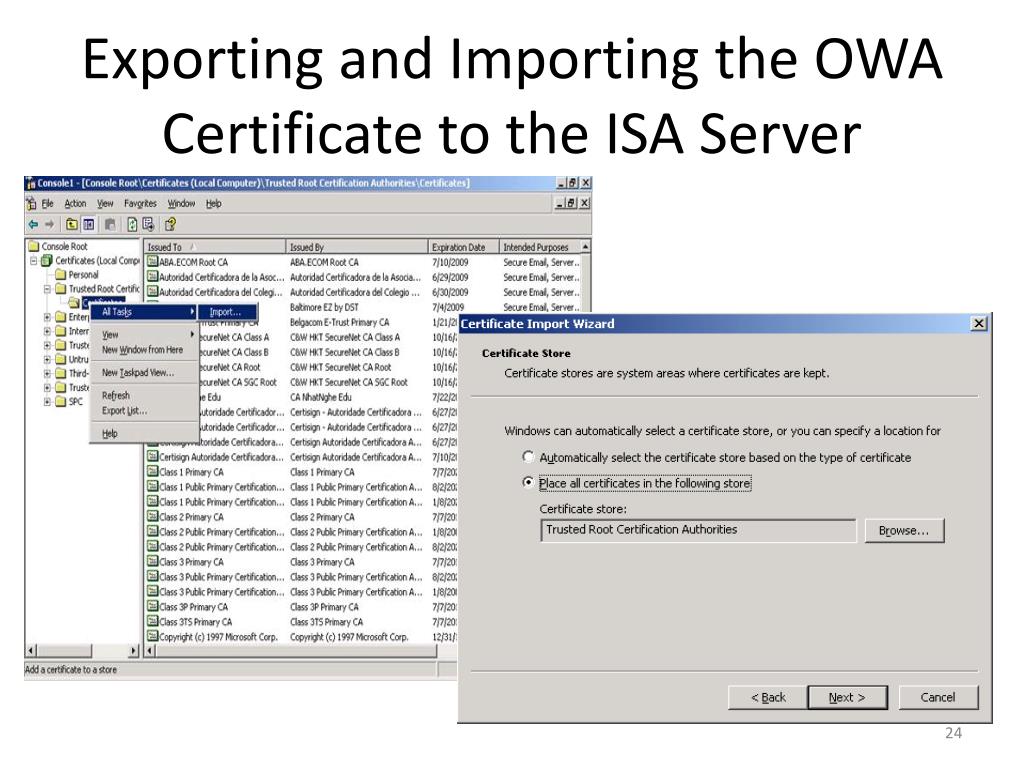Screen dimensions: 1024x768
Task: Click the greyed Copy toolbar icon
Action: 110,225
